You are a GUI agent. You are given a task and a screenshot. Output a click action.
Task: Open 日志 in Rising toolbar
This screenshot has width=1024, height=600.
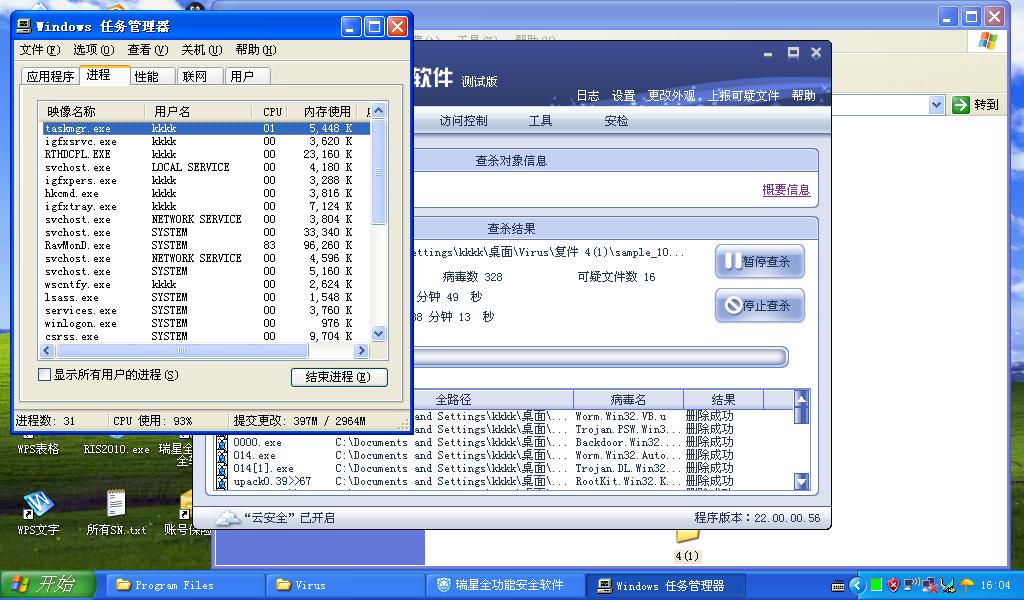(x=588, y=95)
